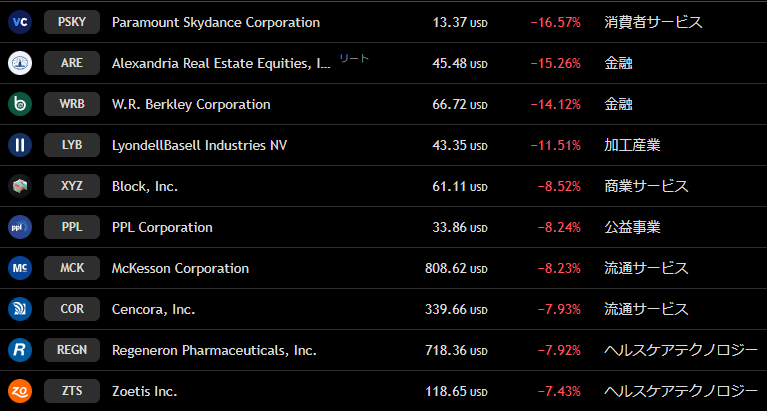Click the Zoetis orange logo icon

click(x=20, y=391)
